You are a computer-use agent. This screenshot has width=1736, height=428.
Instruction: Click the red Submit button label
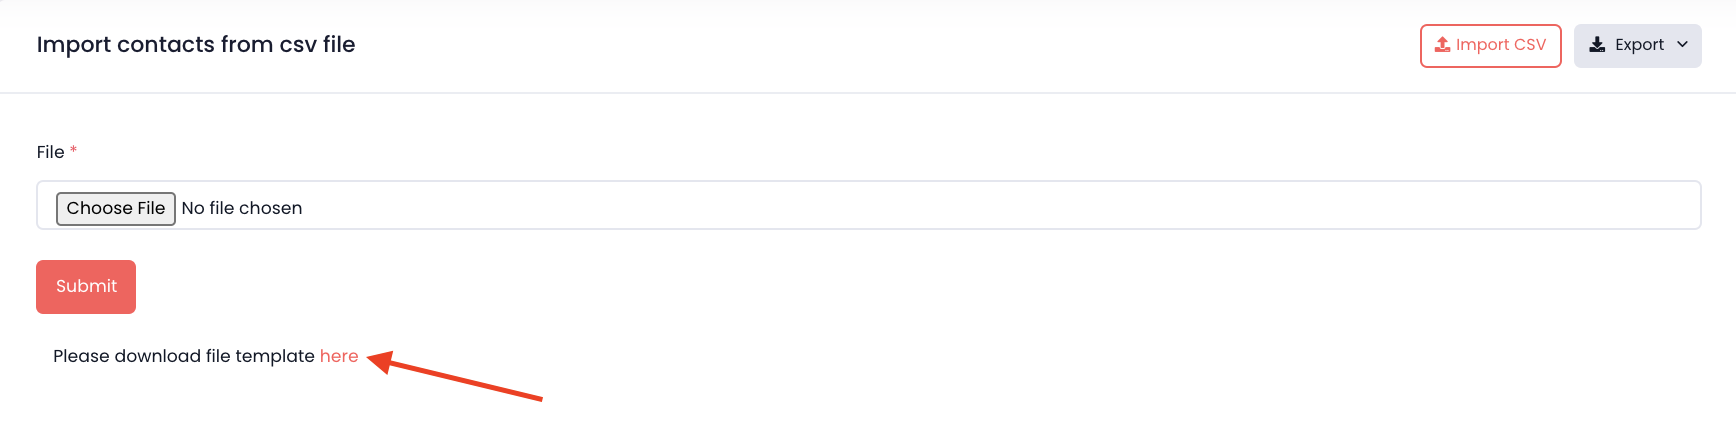86,286
